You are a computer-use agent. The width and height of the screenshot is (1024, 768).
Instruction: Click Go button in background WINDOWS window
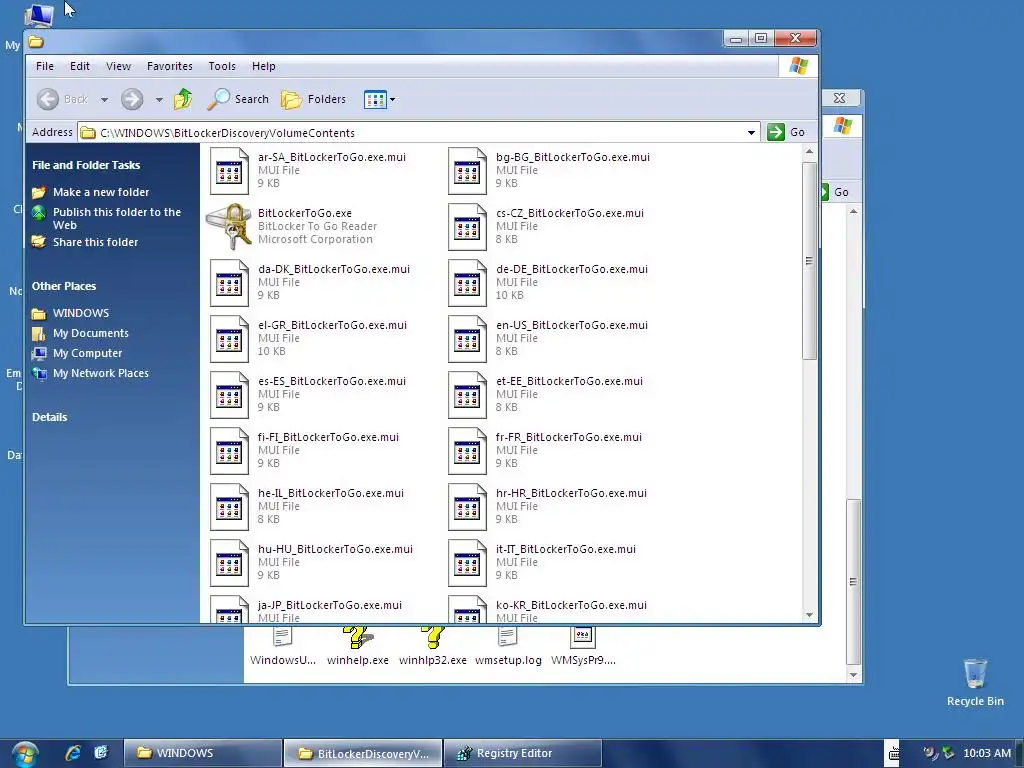[835, 192]
